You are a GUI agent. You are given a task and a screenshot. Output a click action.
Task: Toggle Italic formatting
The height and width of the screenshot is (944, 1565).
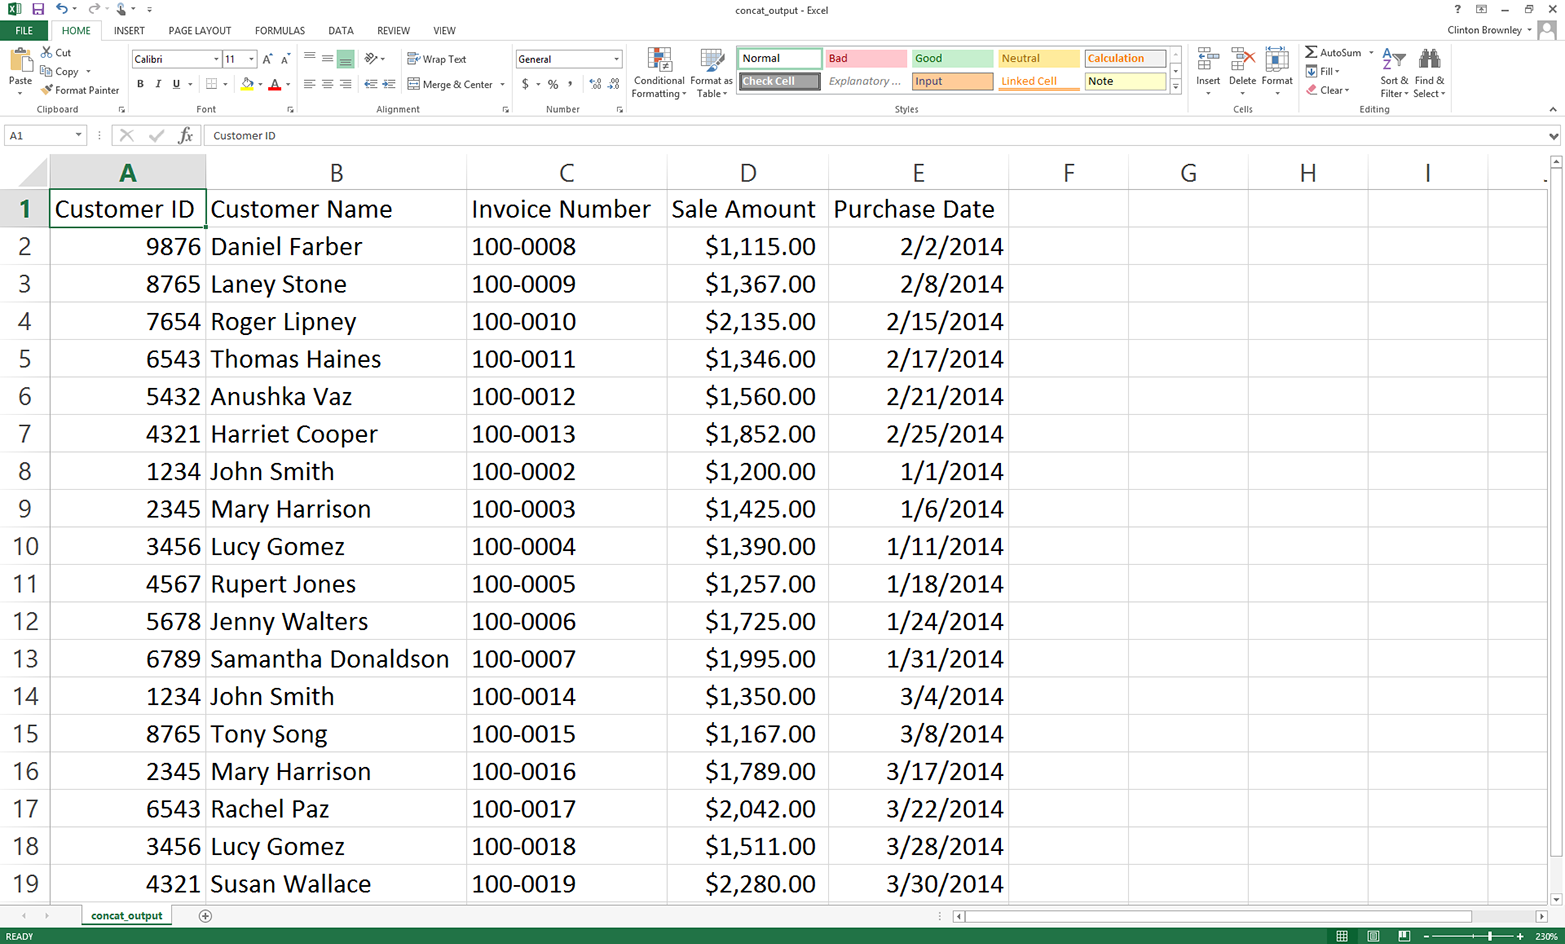coord(158,84)
